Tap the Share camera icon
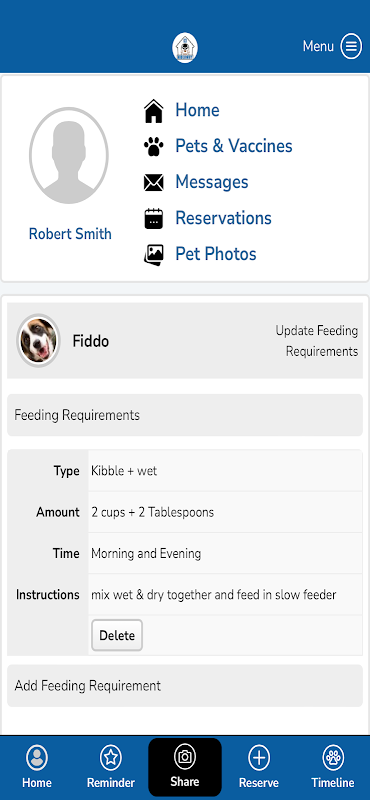This screenshot has width=370, height=800. [185, 756]
